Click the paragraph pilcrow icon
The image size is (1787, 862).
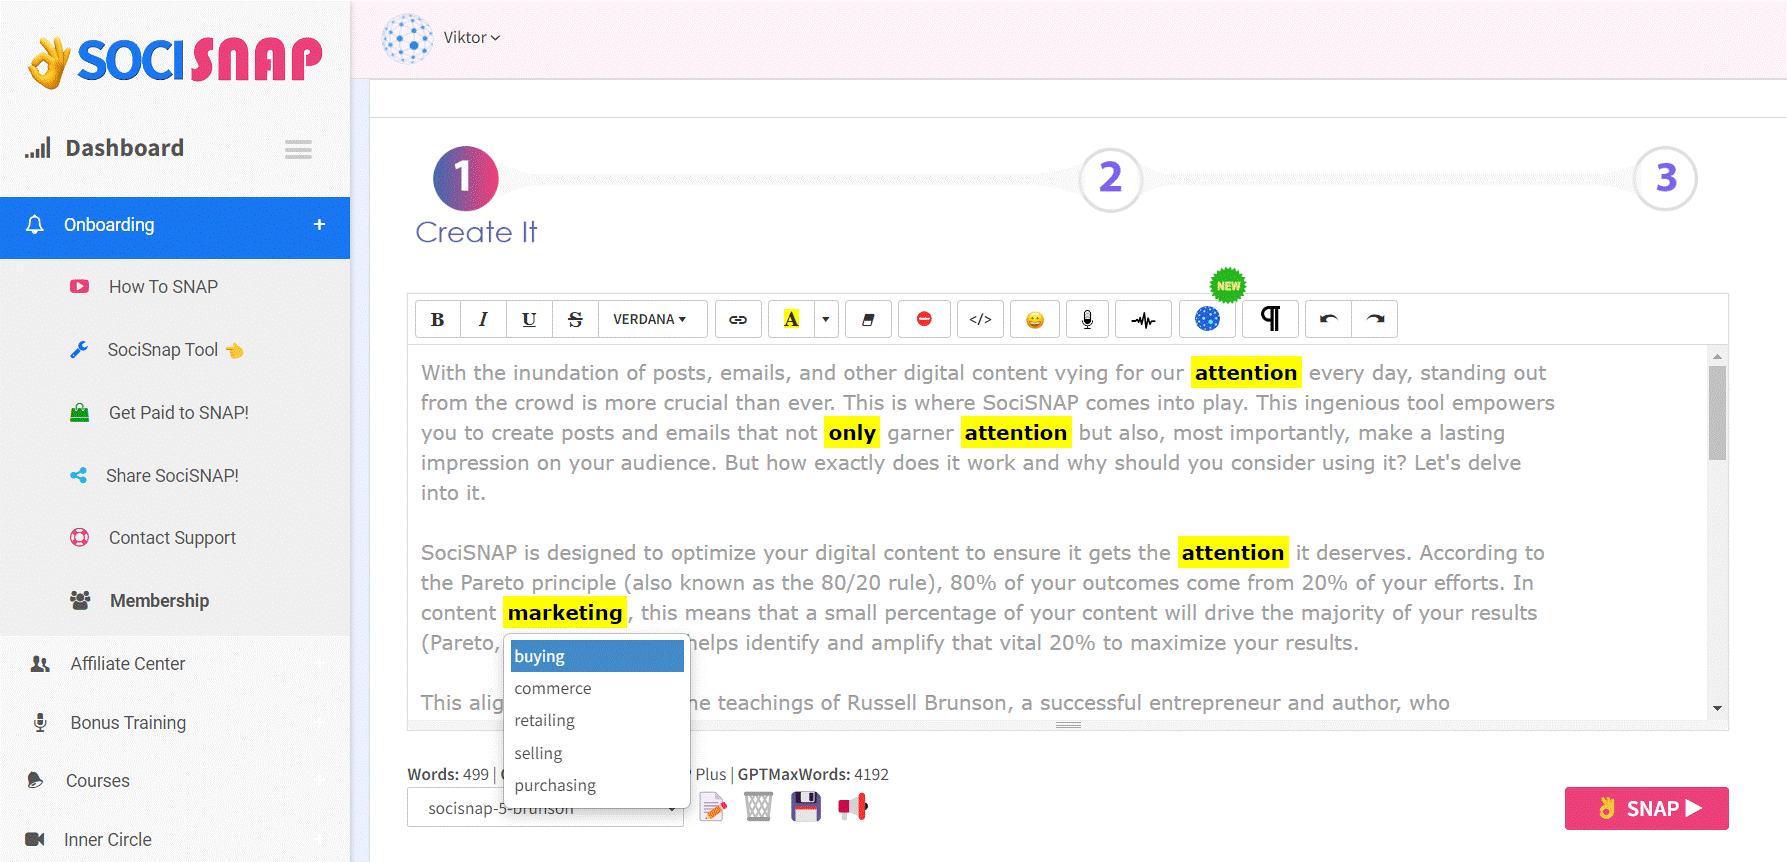[x=1270, y=319]
